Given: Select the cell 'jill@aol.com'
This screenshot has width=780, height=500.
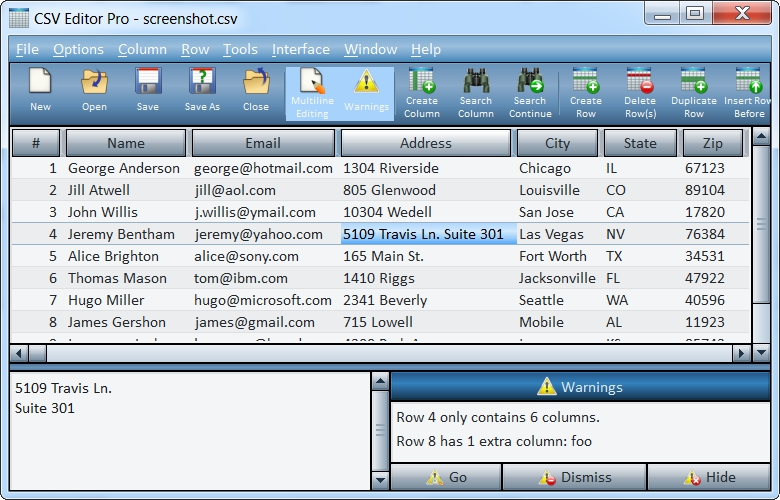Looking at the screenshot, I should (235, 190).
